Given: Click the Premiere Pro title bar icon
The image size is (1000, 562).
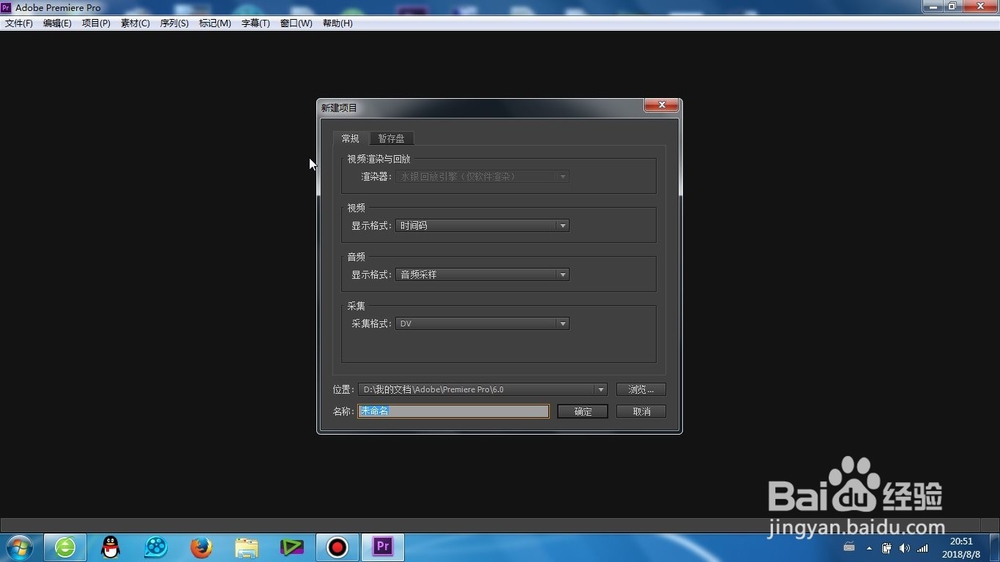Looking at the screenshot, I should (6, 7).
